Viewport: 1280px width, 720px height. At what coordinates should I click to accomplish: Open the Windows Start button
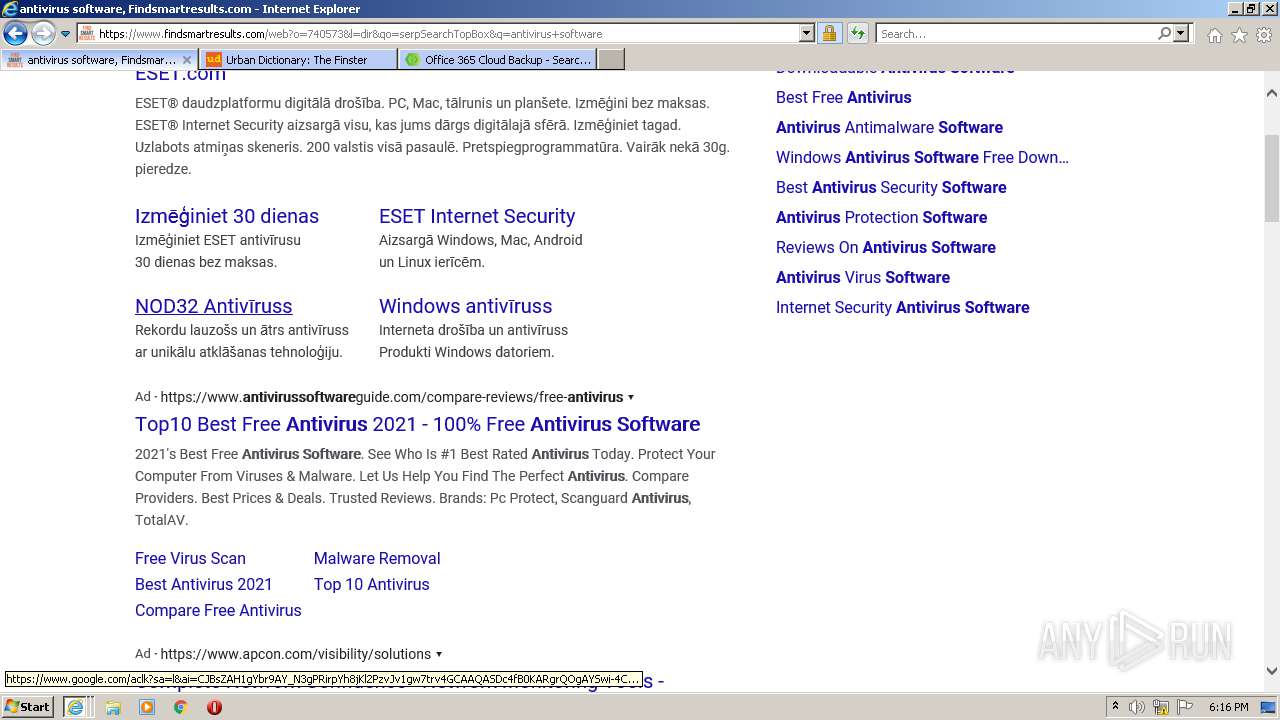(28, 706)
